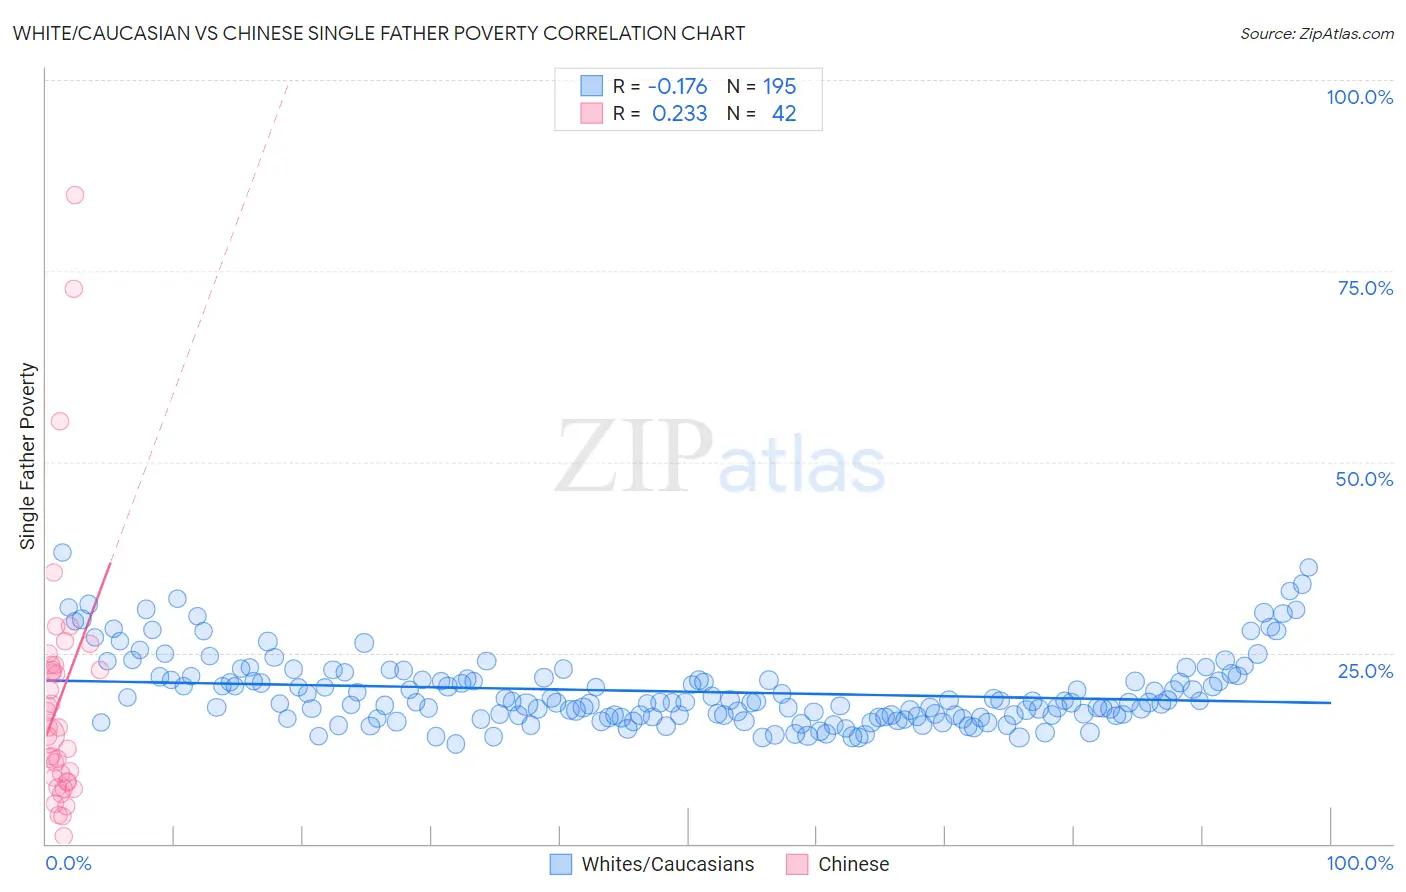Click the 0.0% x-axis label
The height and width of the screenshot is (892, 1406).
click(68, 863)
